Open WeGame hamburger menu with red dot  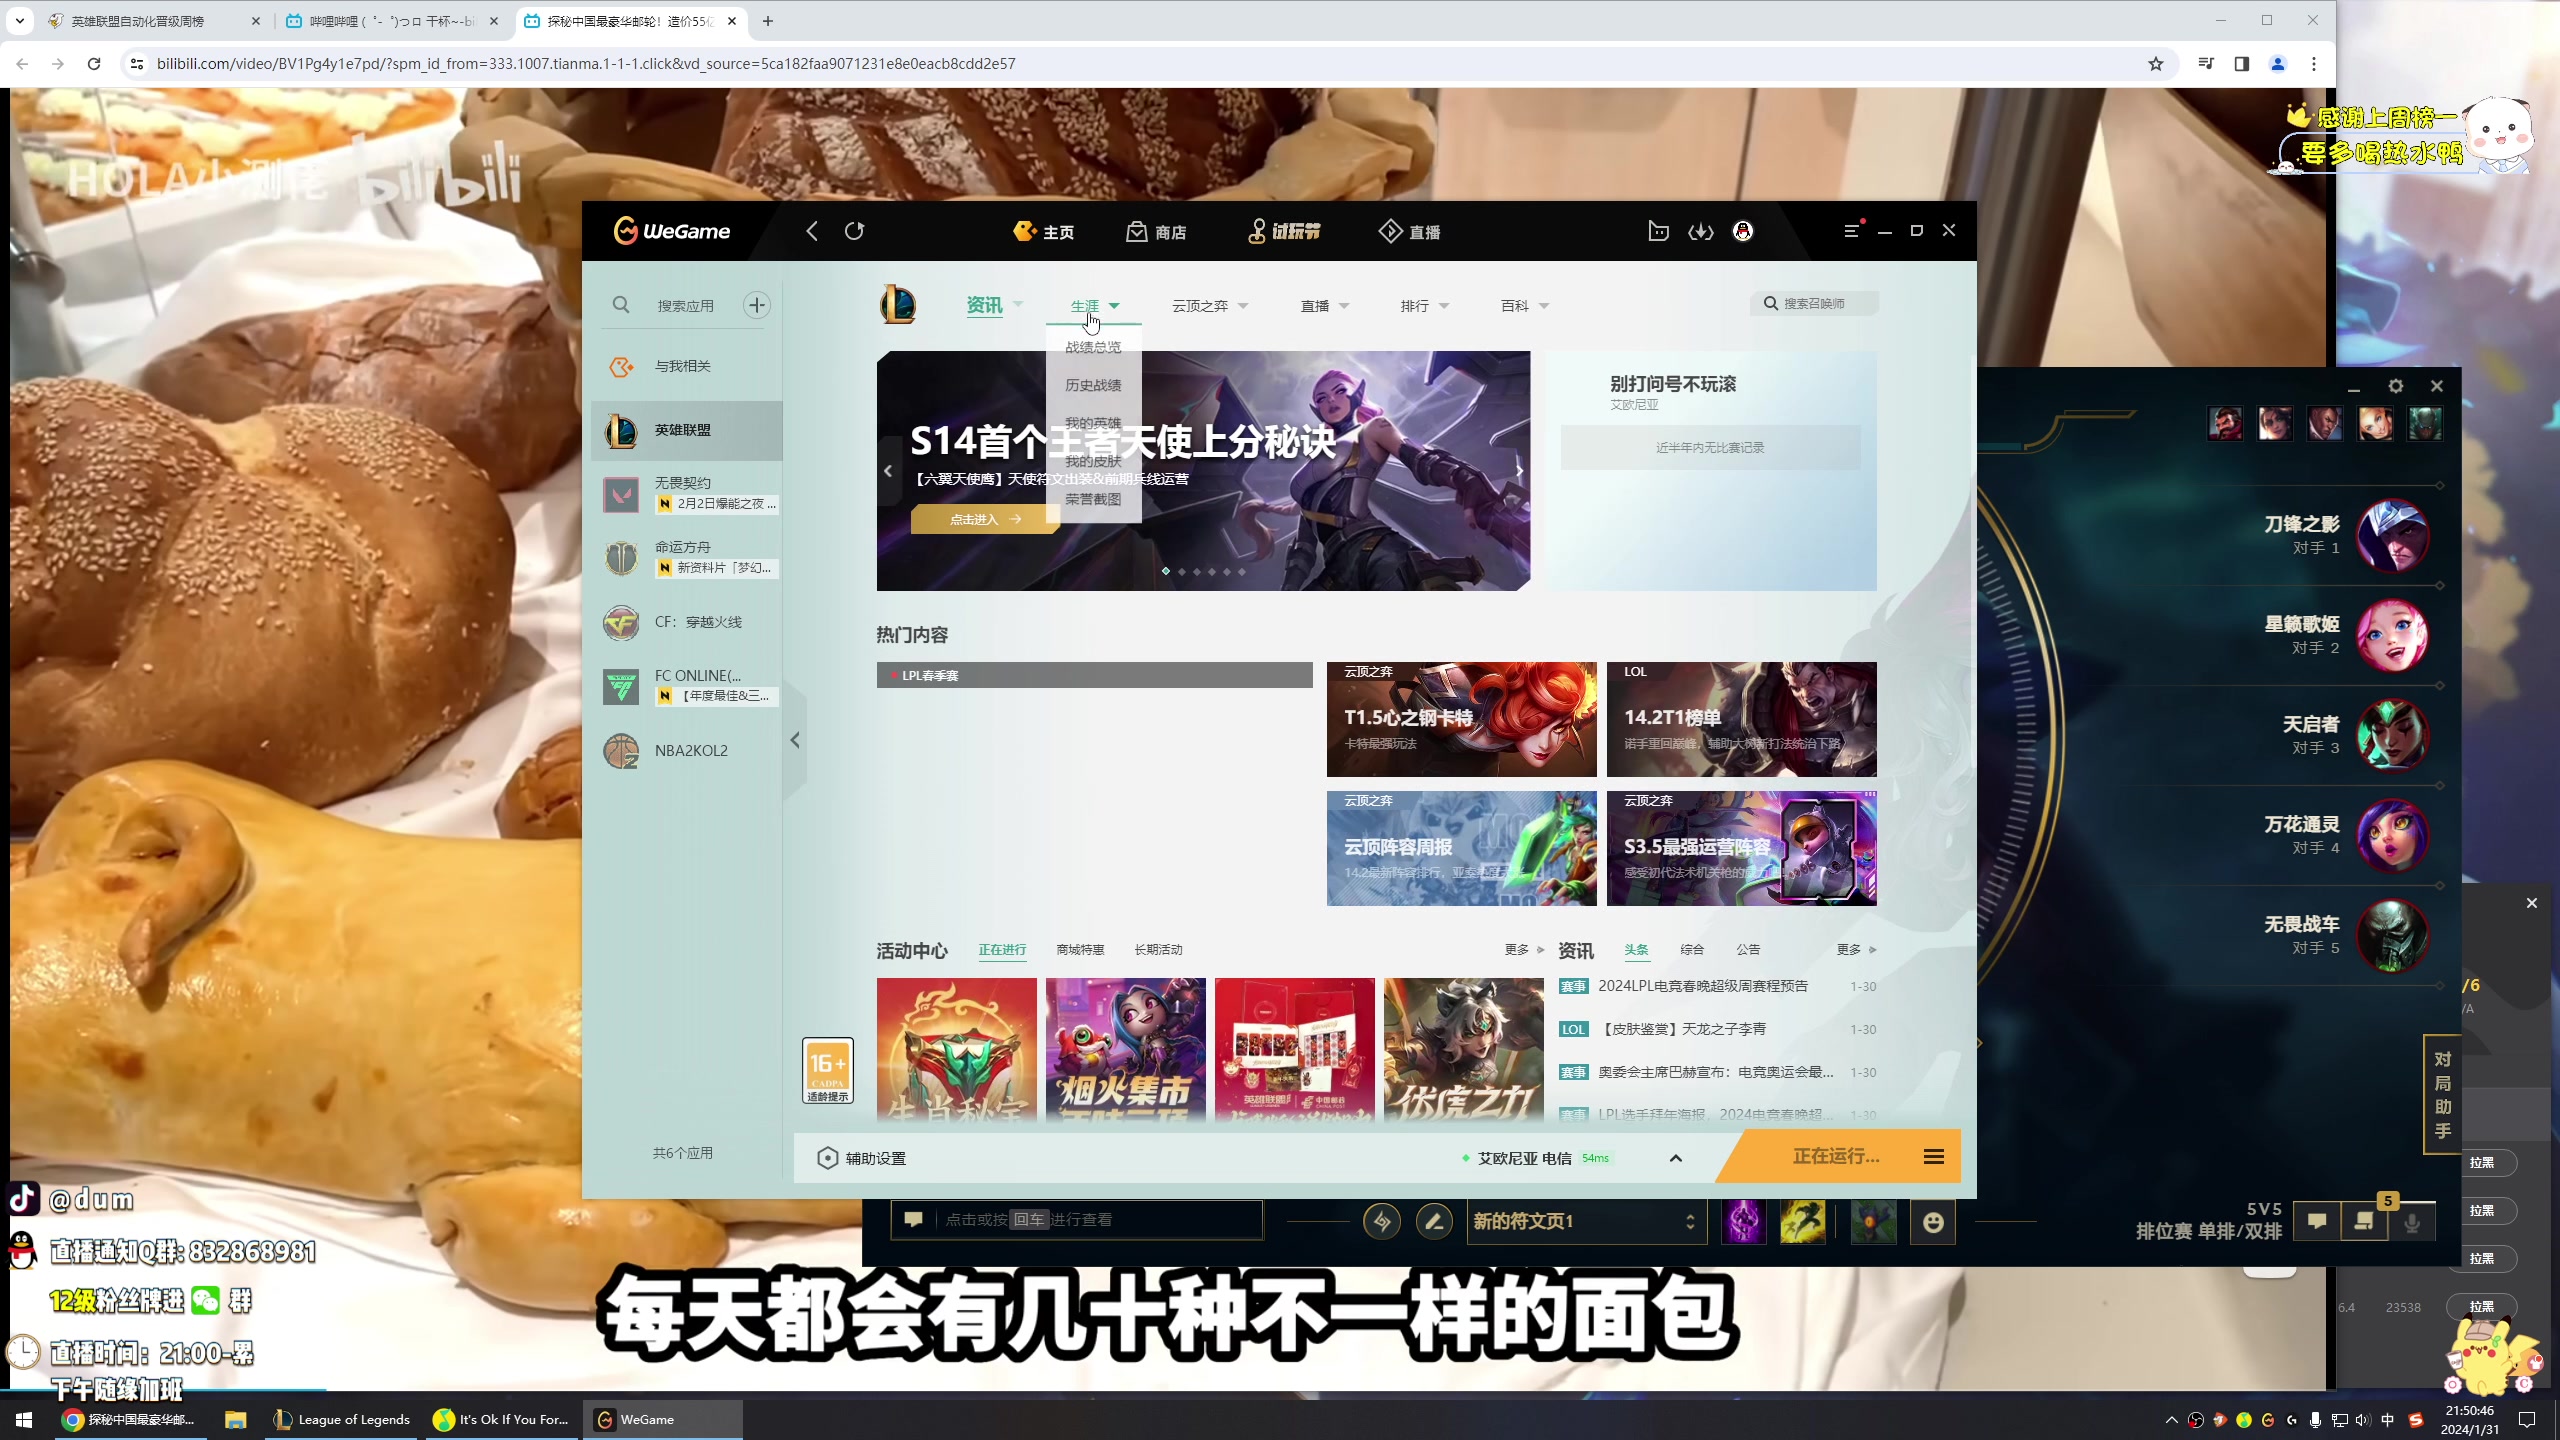click(x=1852, y=230)
